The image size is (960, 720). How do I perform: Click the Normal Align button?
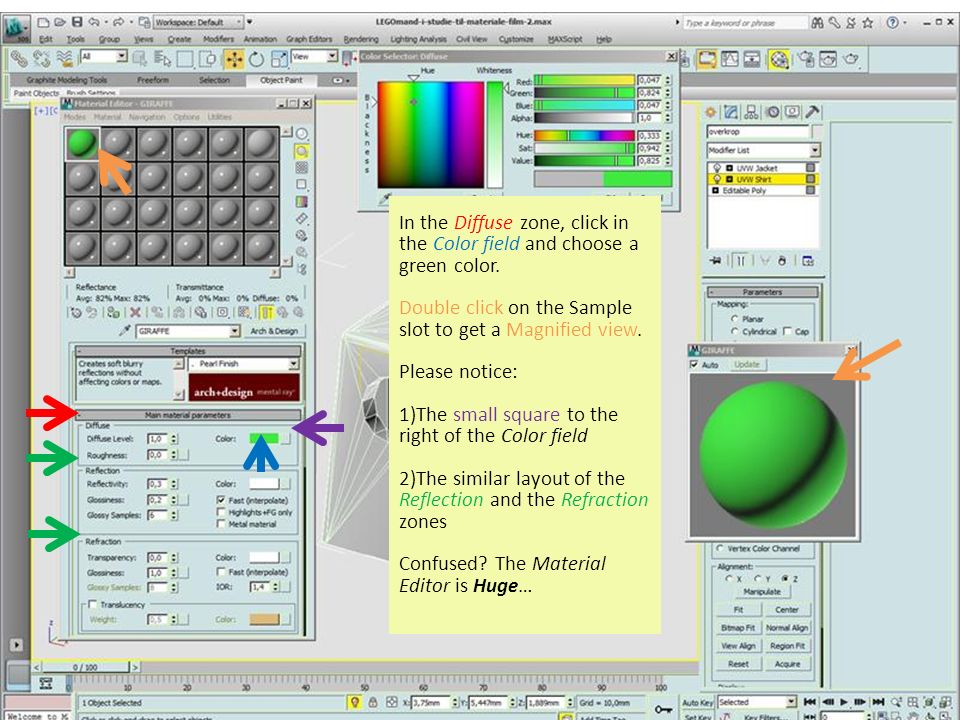(x=787, y=628)
